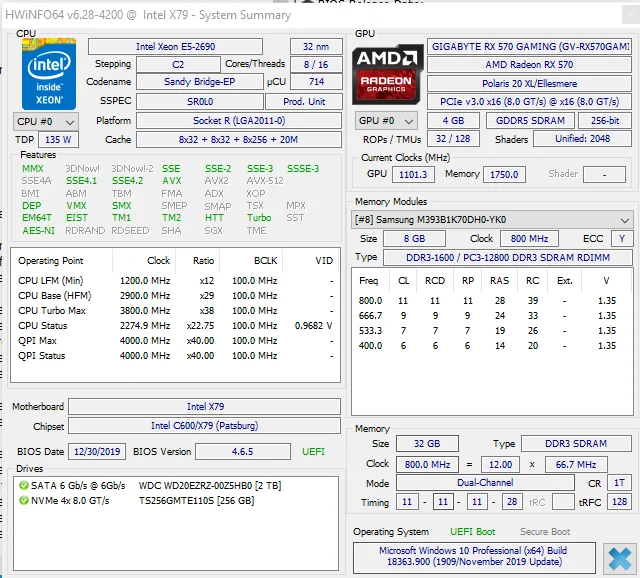Click the module clock 800 MHz field
This screenshot has width=640, height=578.
[x=529, y=238]
